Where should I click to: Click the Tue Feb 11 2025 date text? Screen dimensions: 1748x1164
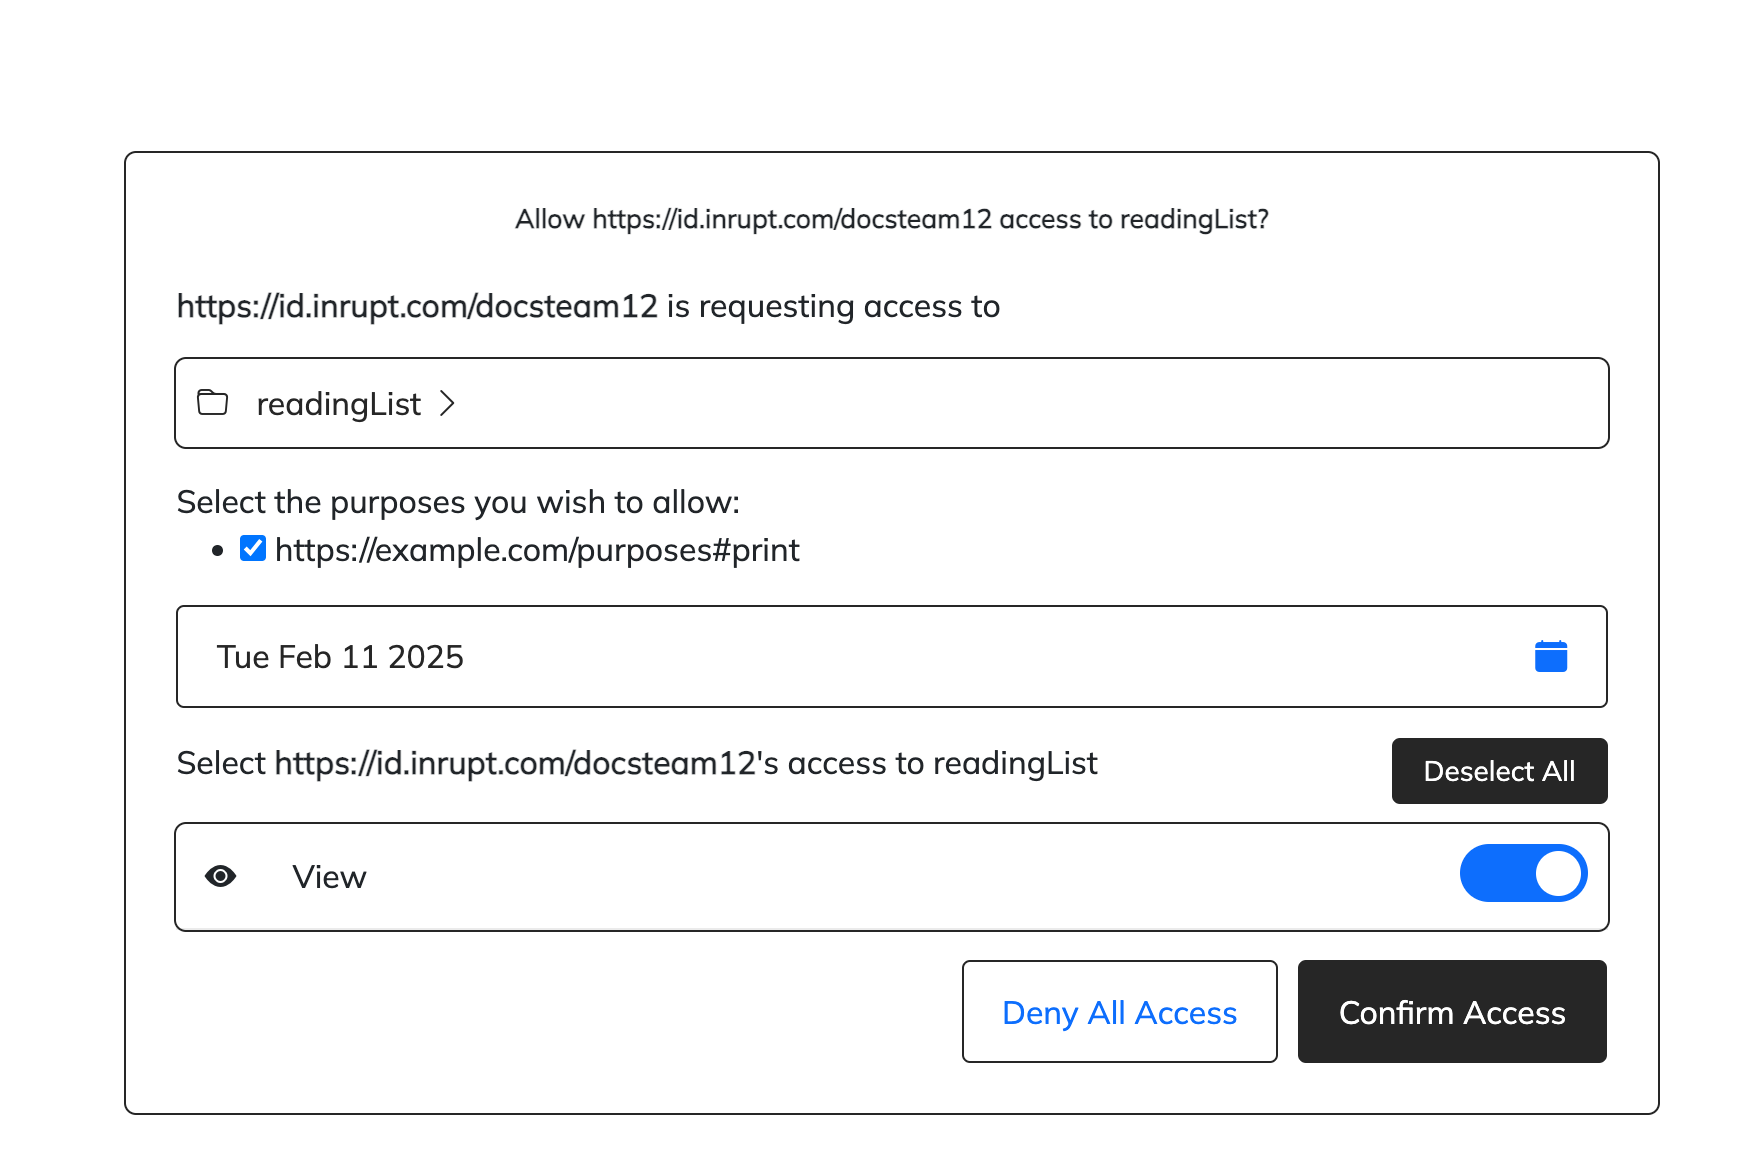click(340, 657)
